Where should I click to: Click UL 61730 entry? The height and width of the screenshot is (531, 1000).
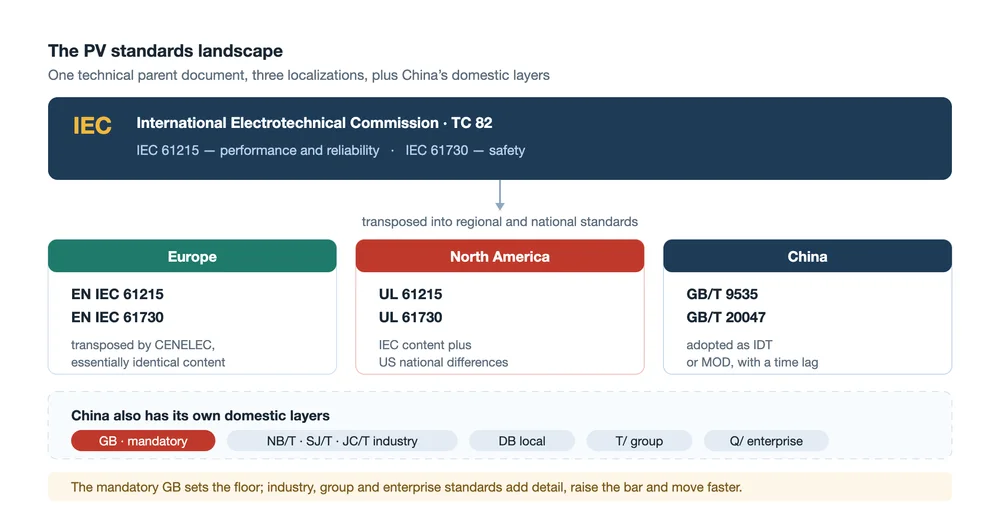pos(410,317)
